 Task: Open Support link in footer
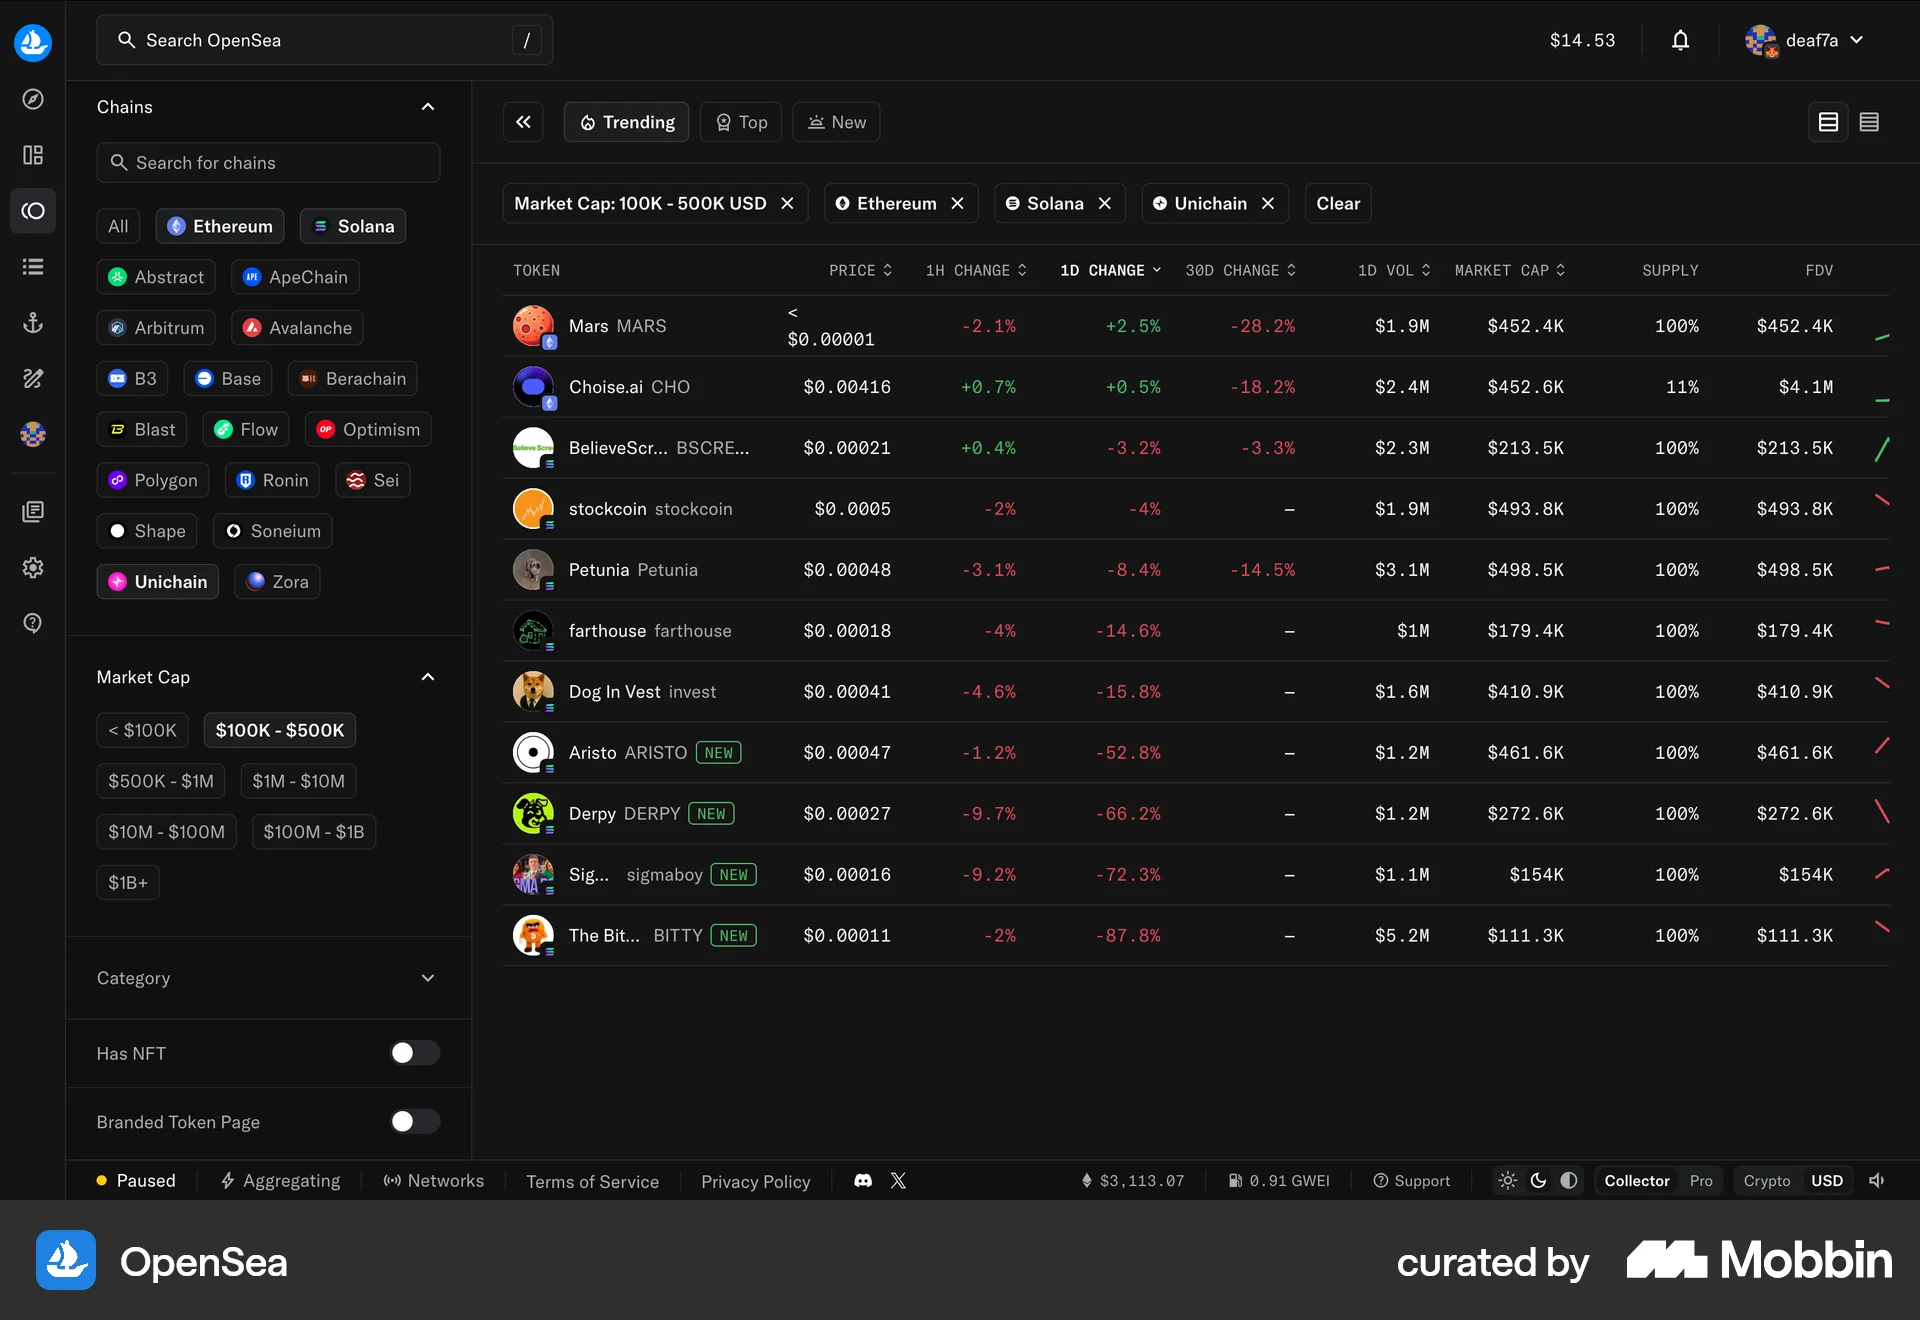[x=1412, y=1181]
